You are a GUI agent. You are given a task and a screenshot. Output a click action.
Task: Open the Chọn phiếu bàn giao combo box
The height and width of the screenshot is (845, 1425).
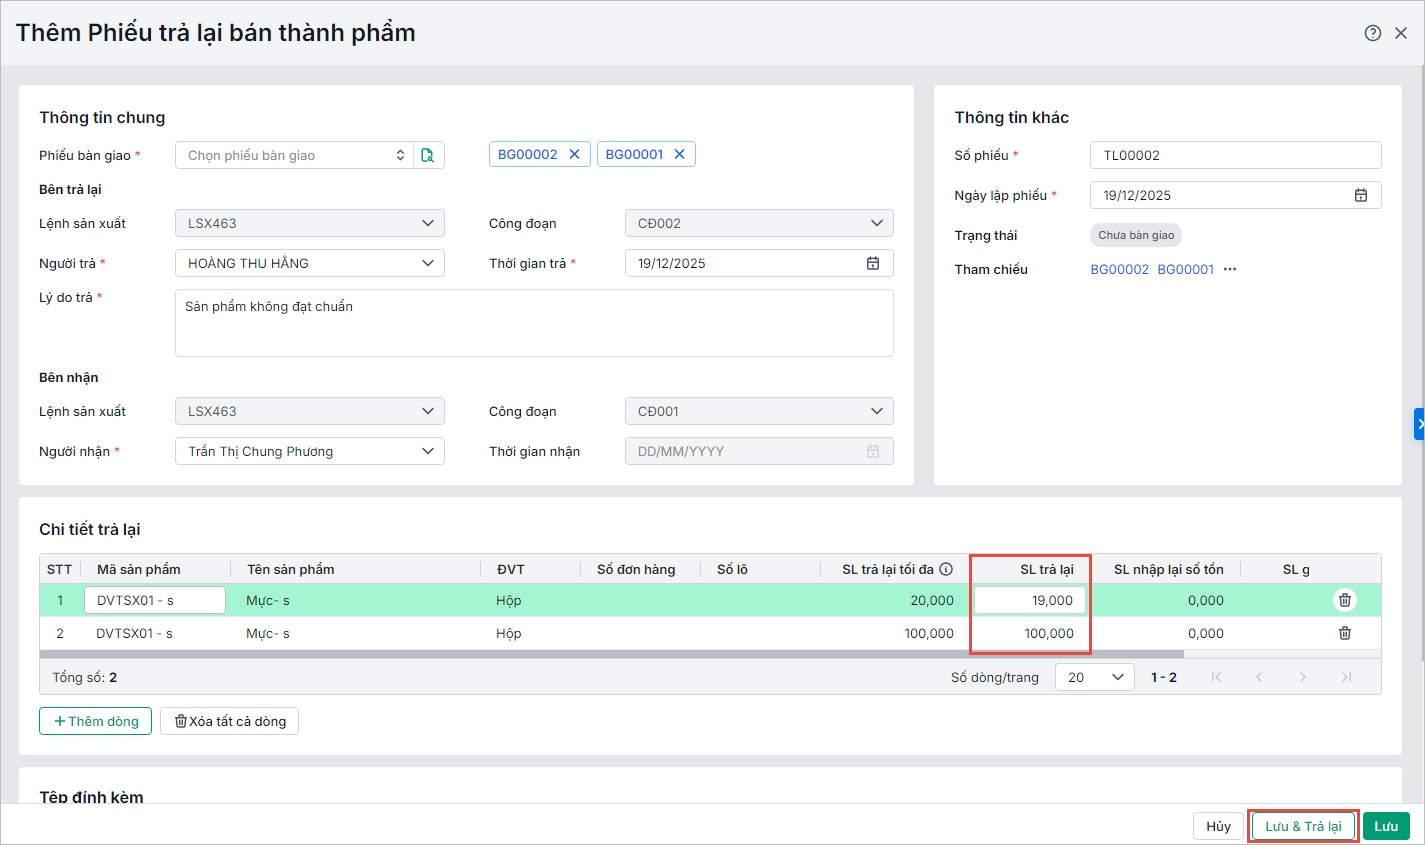(x=294, y=155)
